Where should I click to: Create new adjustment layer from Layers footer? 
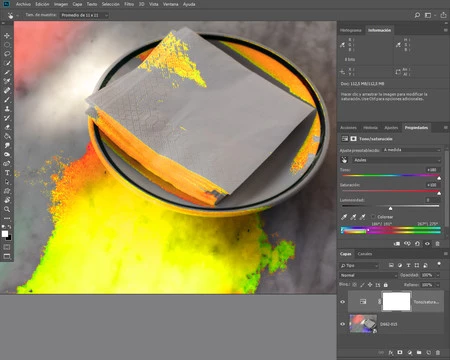[410, 352]
